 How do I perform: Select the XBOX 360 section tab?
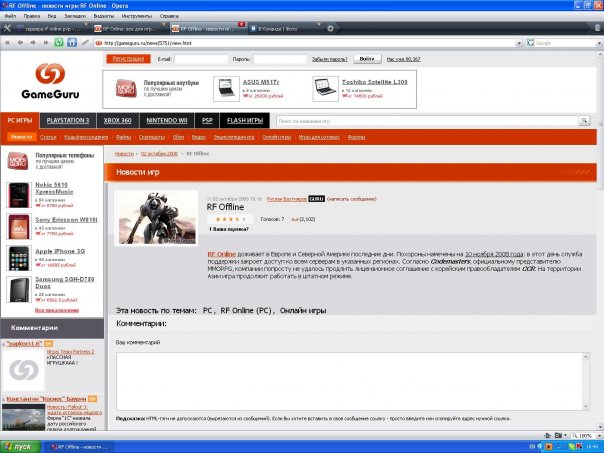(x=117, y=121)
